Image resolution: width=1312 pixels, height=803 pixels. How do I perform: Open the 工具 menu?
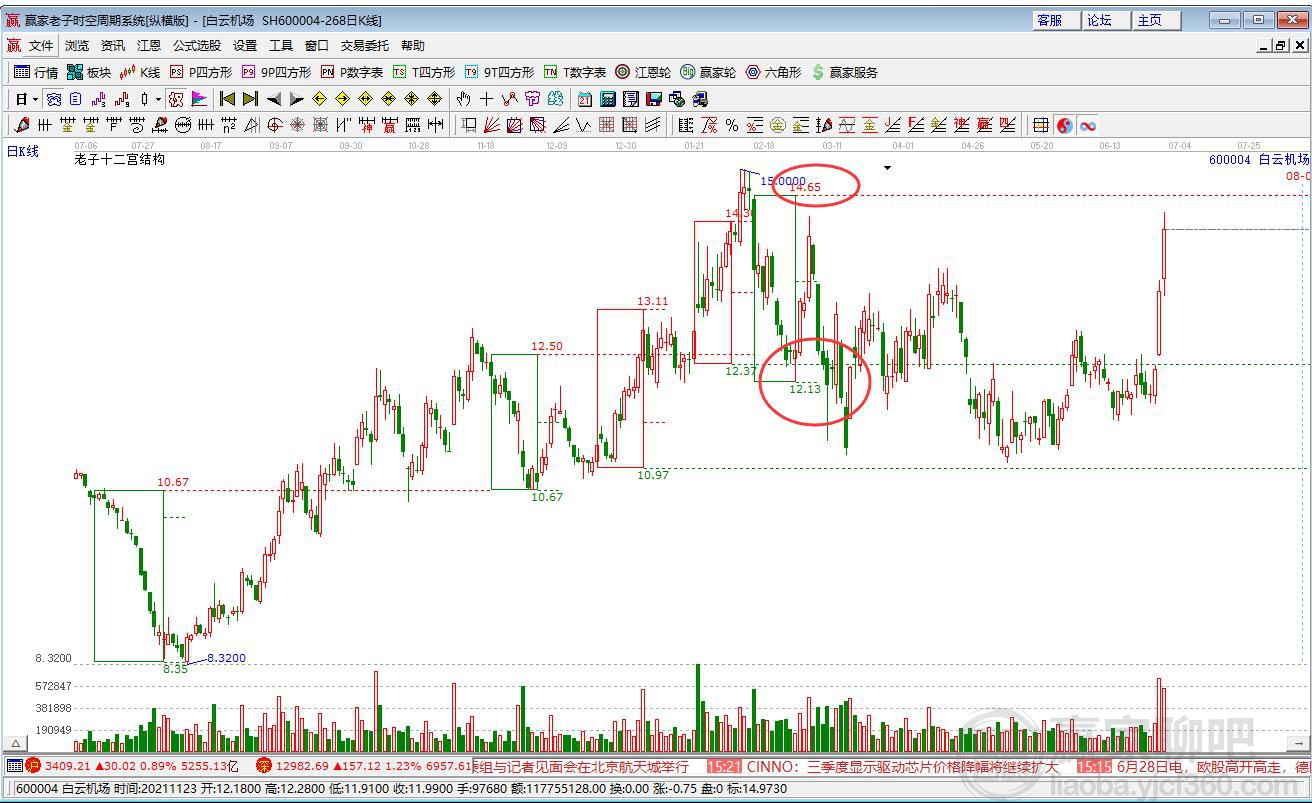pos(281,45)
